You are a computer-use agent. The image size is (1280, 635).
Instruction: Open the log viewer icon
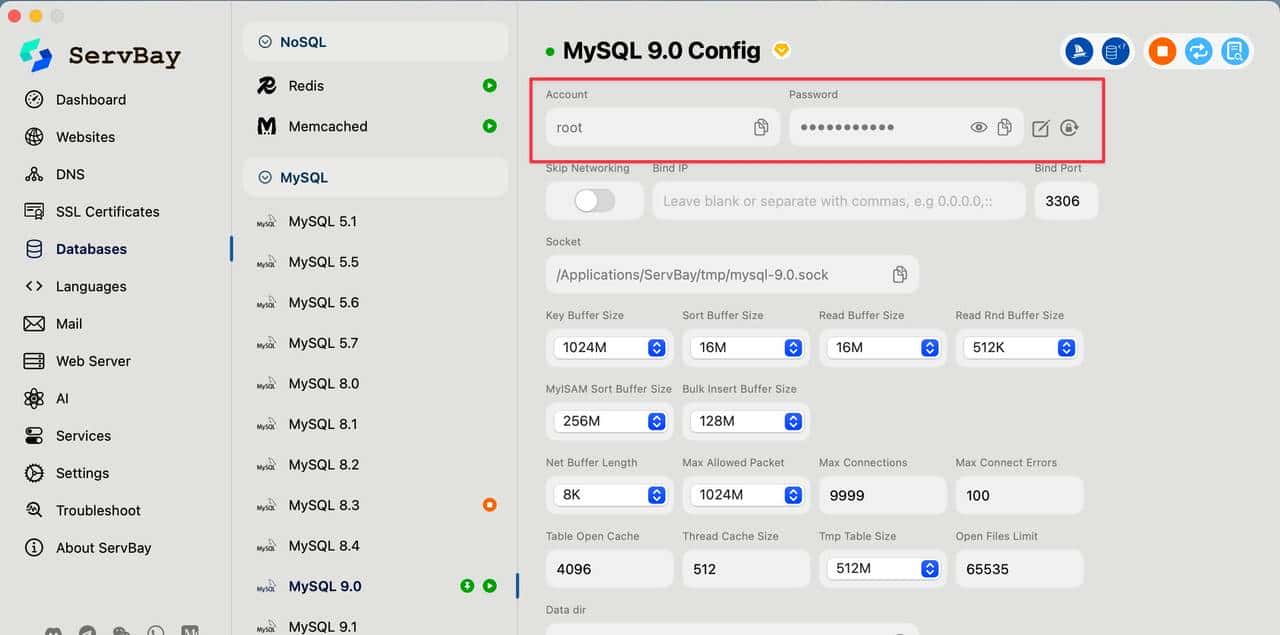point(1235,52)
